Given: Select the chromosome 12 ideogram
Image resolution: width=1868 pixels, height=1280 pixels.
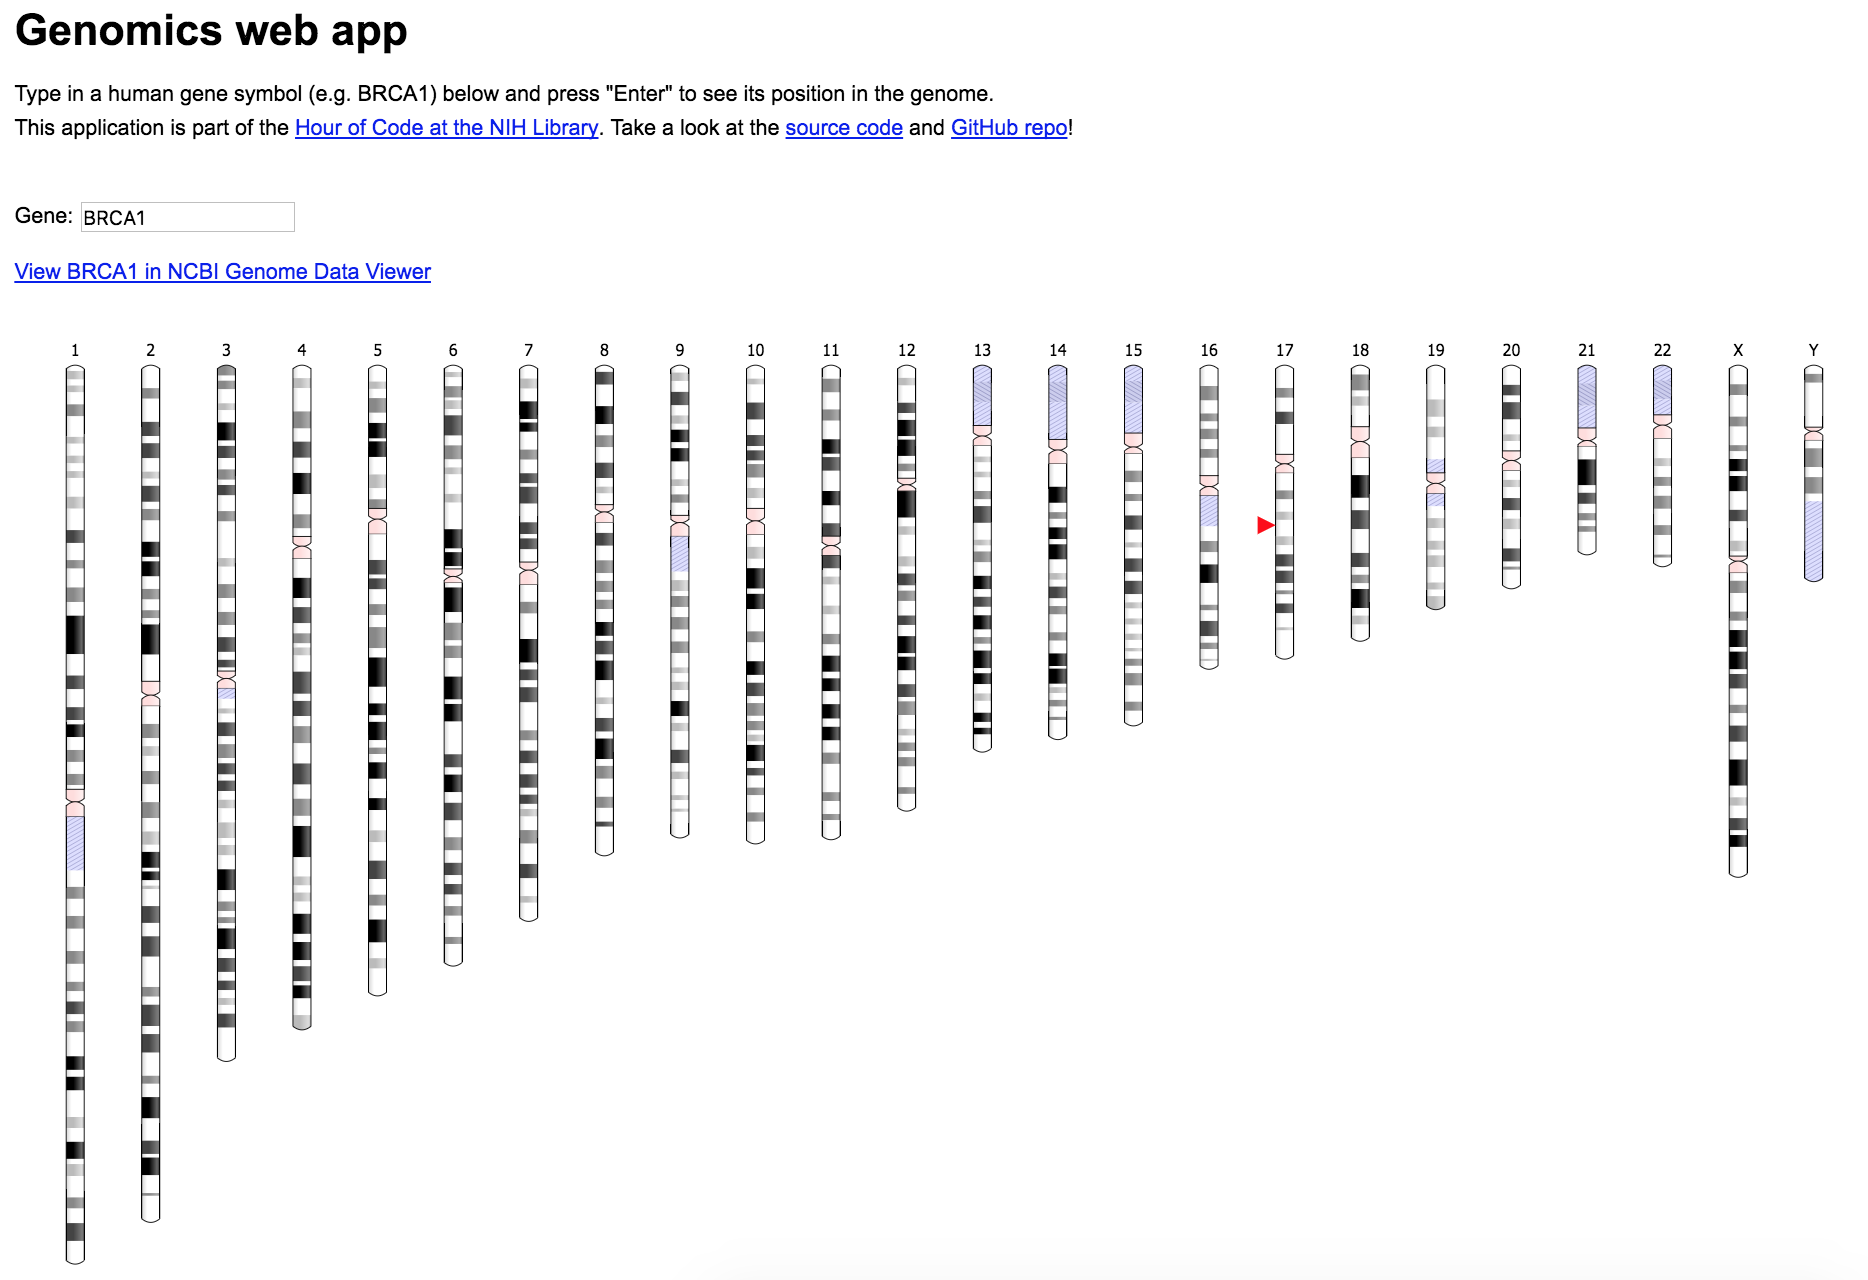Looking at the screenshot, I should [x=907, y=588].
